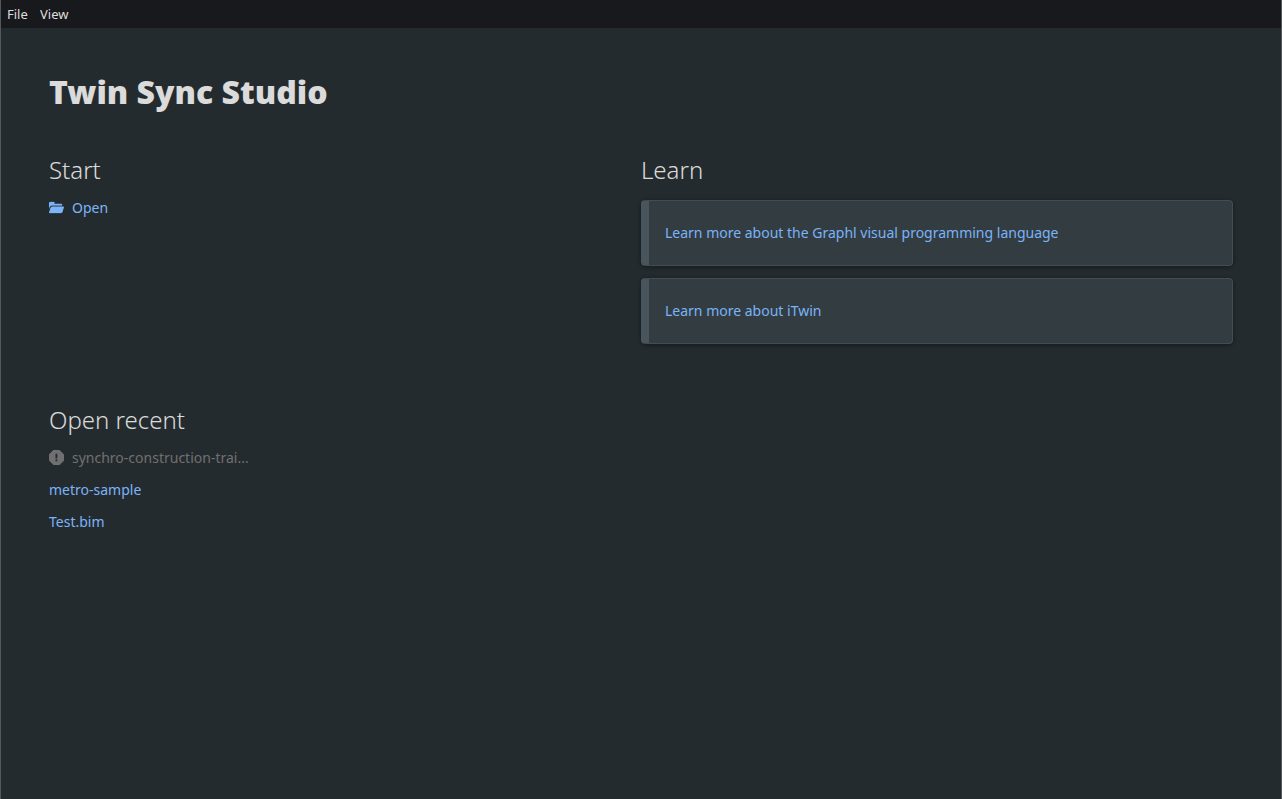Open the Learn more about iTwin link
This screenshot has height=799, width=1282.
pos(743,311)
